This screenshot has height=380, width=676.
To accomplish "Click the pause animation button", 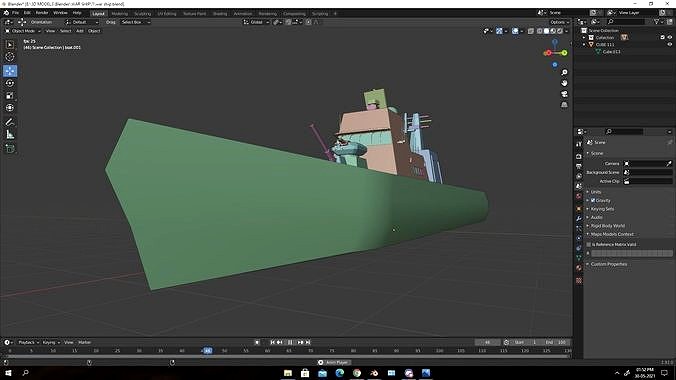I will coord(290,342).
